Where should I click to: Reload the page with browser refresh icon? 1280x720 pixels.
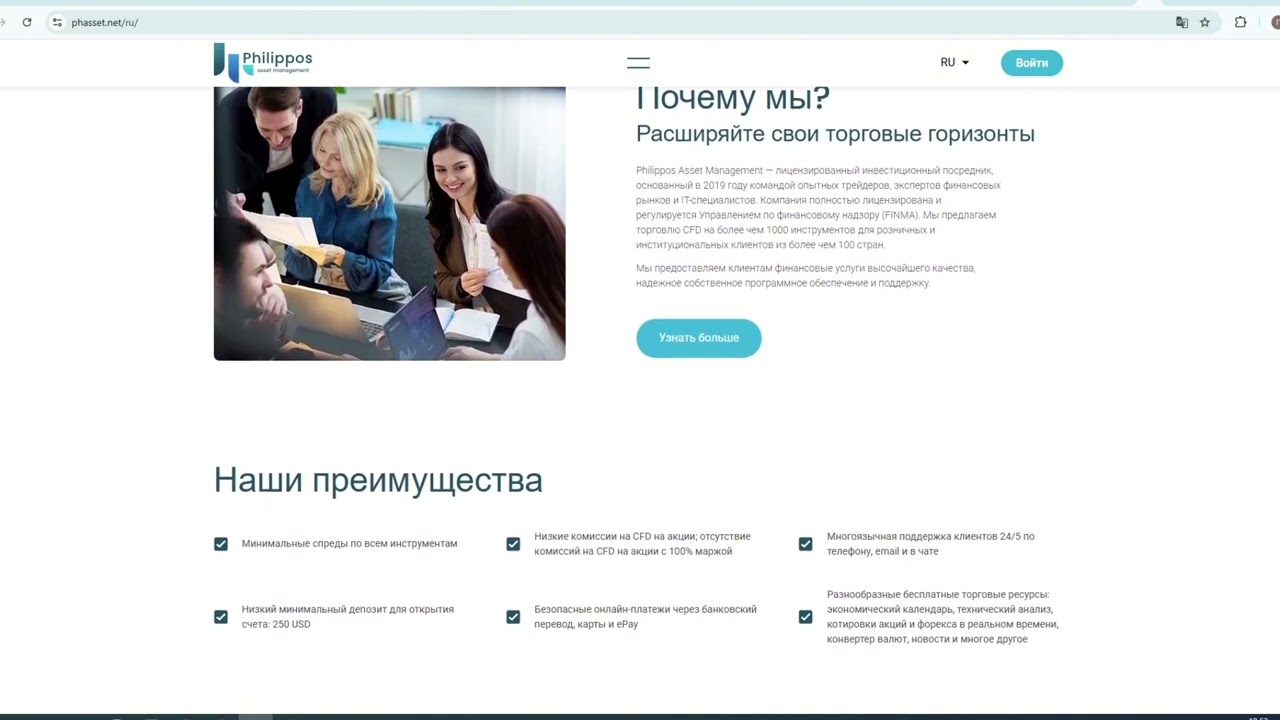(26, 22)
